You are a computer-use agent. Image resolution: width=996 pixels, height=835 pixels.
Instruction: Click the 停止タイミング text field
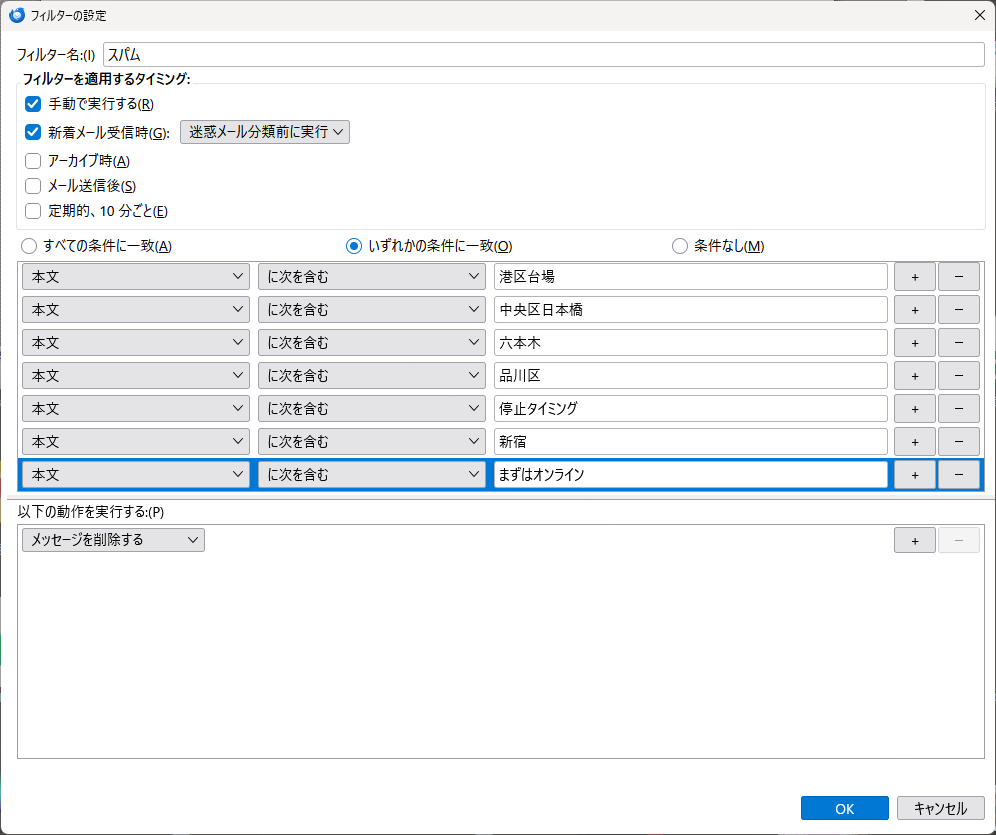point(690,409)
